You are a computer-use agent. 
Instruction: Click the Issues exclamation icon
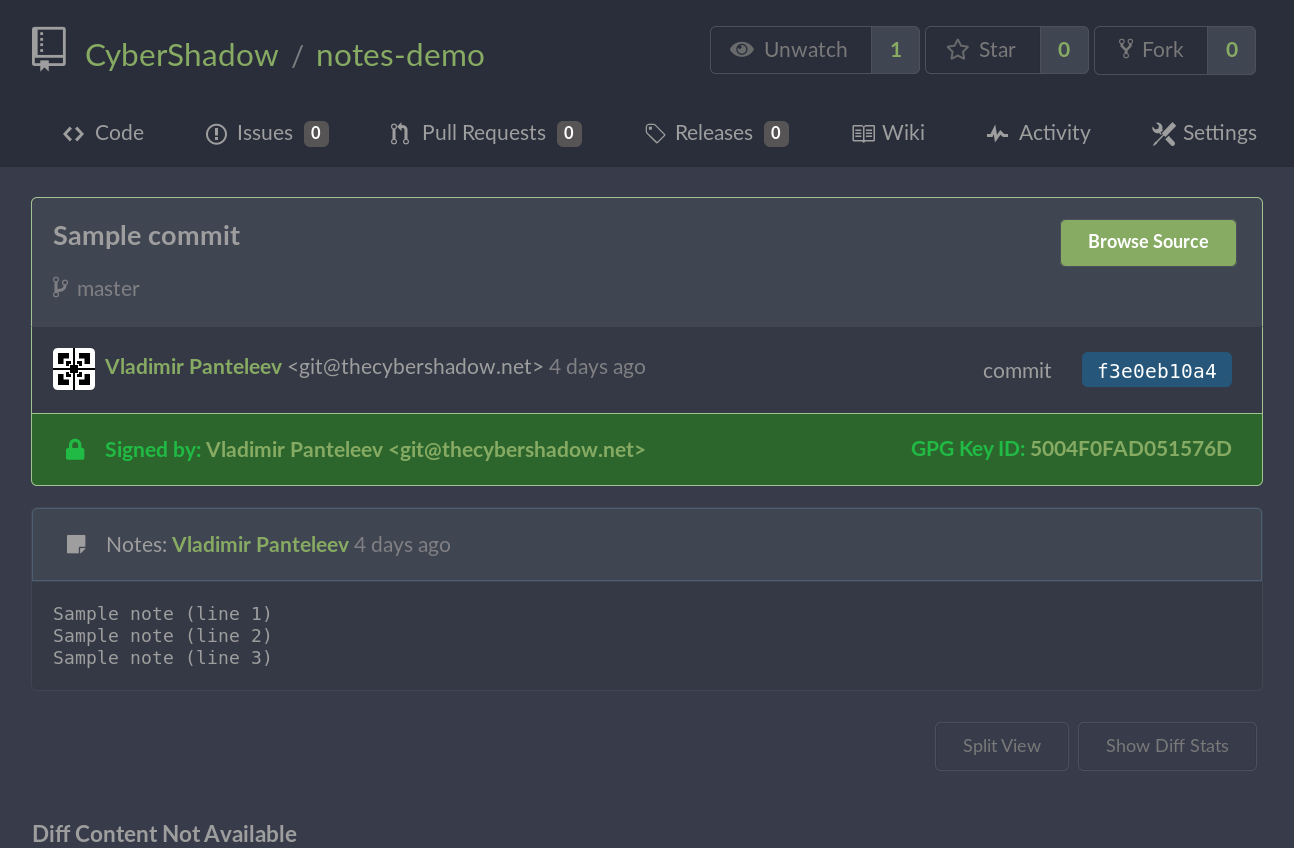coord(216,134)
